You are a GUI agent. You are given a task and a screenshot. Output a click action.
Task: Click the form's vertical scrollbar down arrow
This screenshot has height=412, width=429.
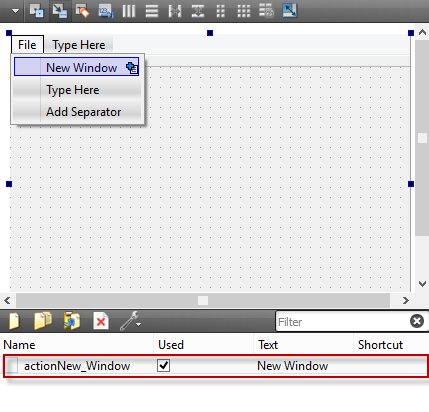pyautogui.click(x=422, y=284)
